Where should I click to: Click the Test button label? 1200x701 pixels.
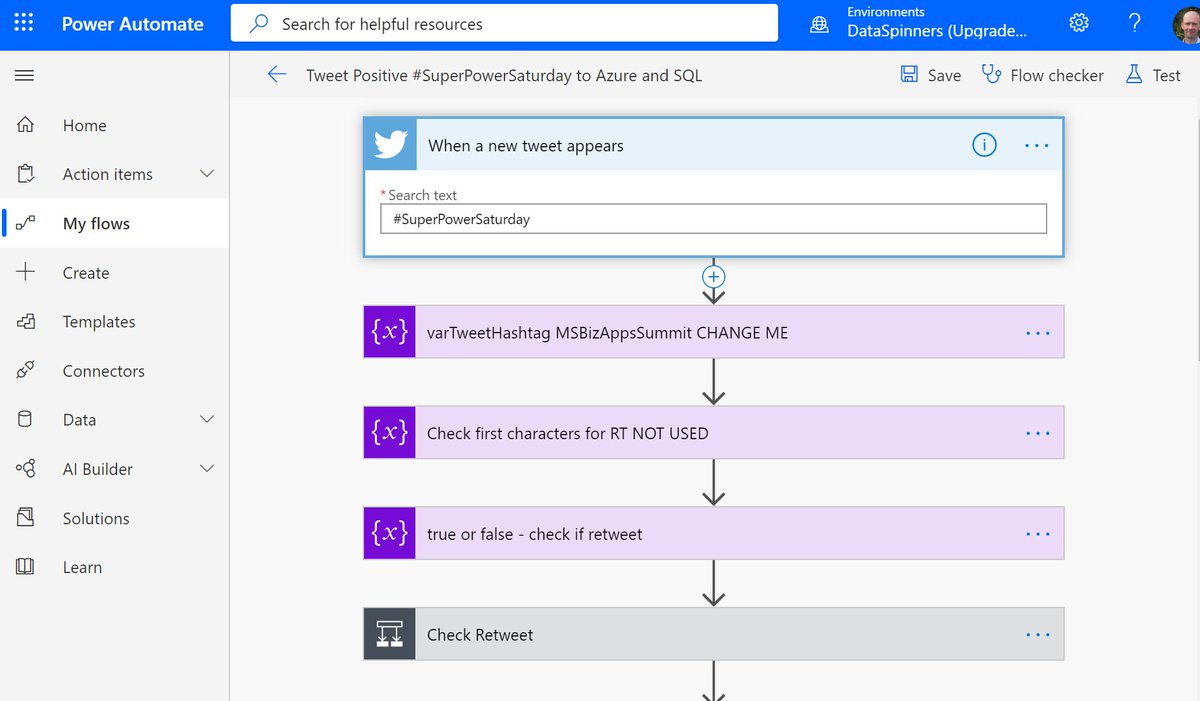coord(1166,75)
